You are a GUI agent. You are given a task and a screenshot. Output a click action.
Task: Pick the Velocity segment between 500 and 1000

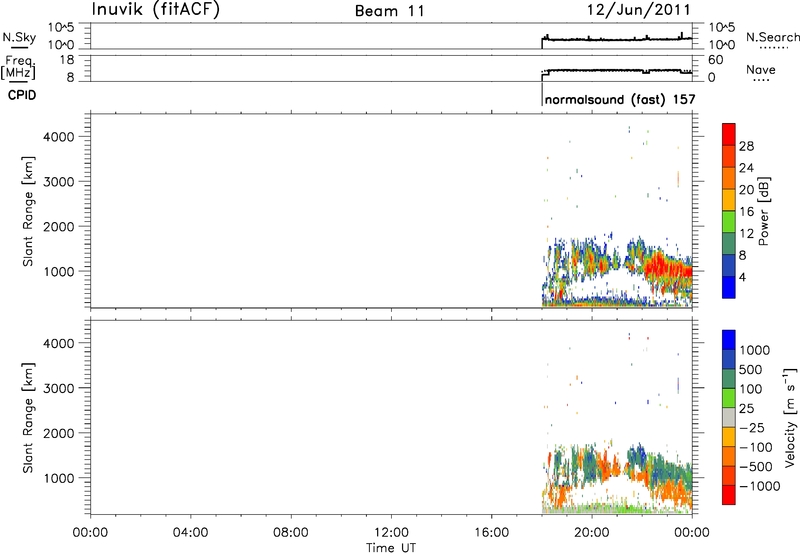[x=729, y=359]
